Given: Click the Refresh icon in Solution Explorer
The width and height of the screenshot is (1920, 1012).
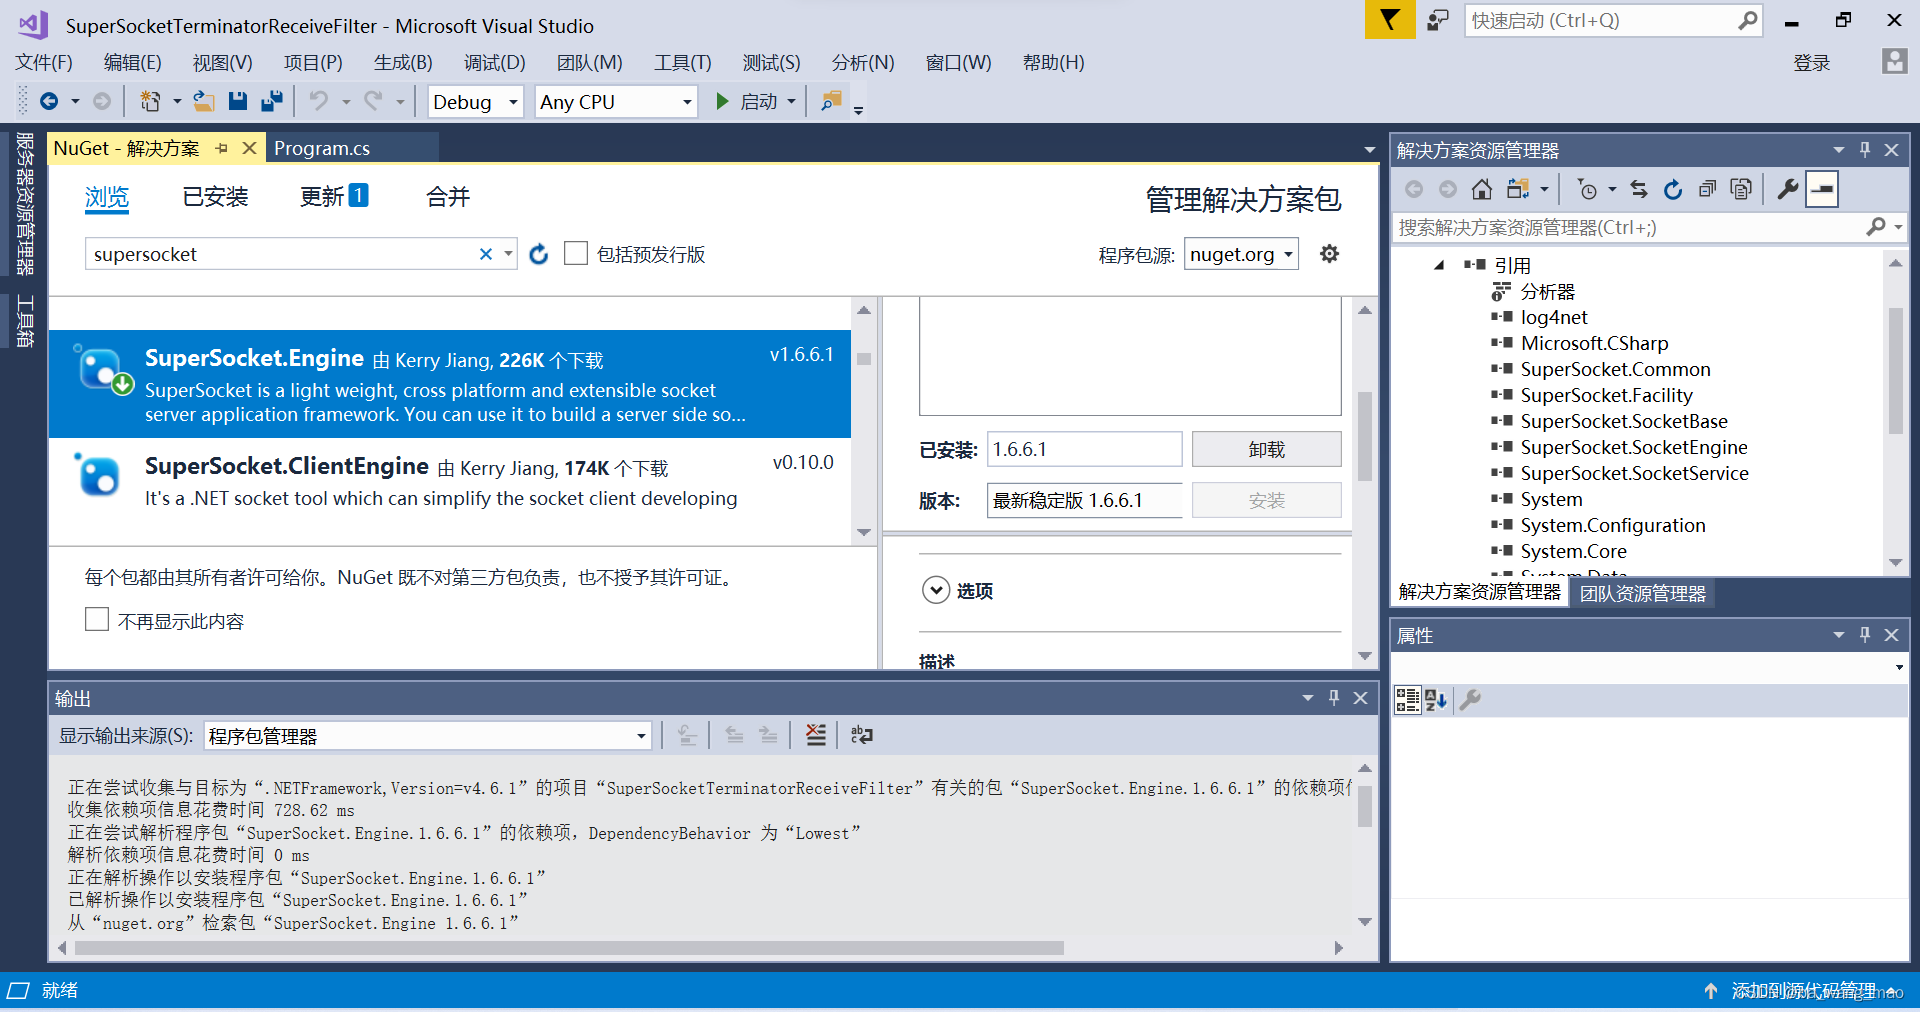Looking at the screenshot, I should 1673,189.
